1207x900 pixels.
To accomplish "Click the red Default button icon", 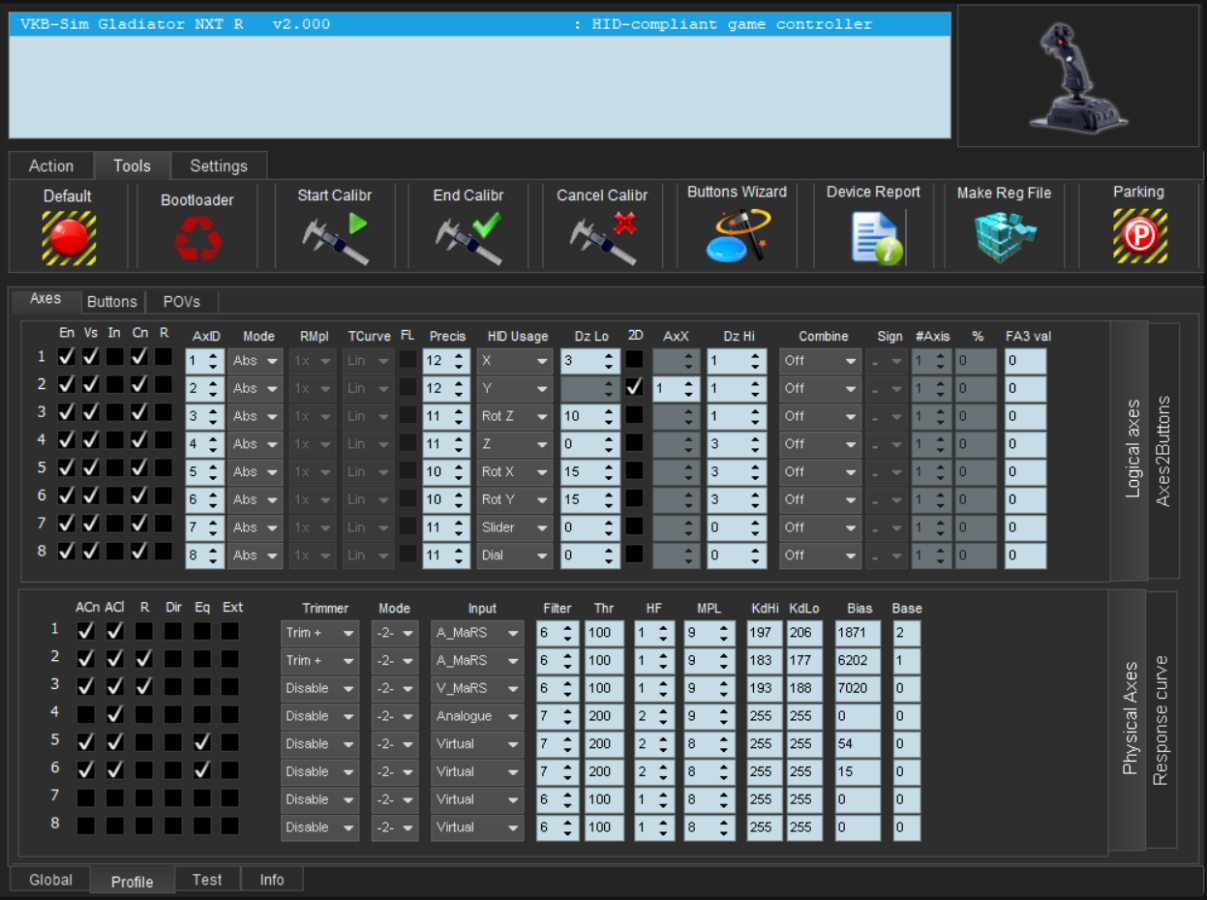I will click(x=69, y=237).
